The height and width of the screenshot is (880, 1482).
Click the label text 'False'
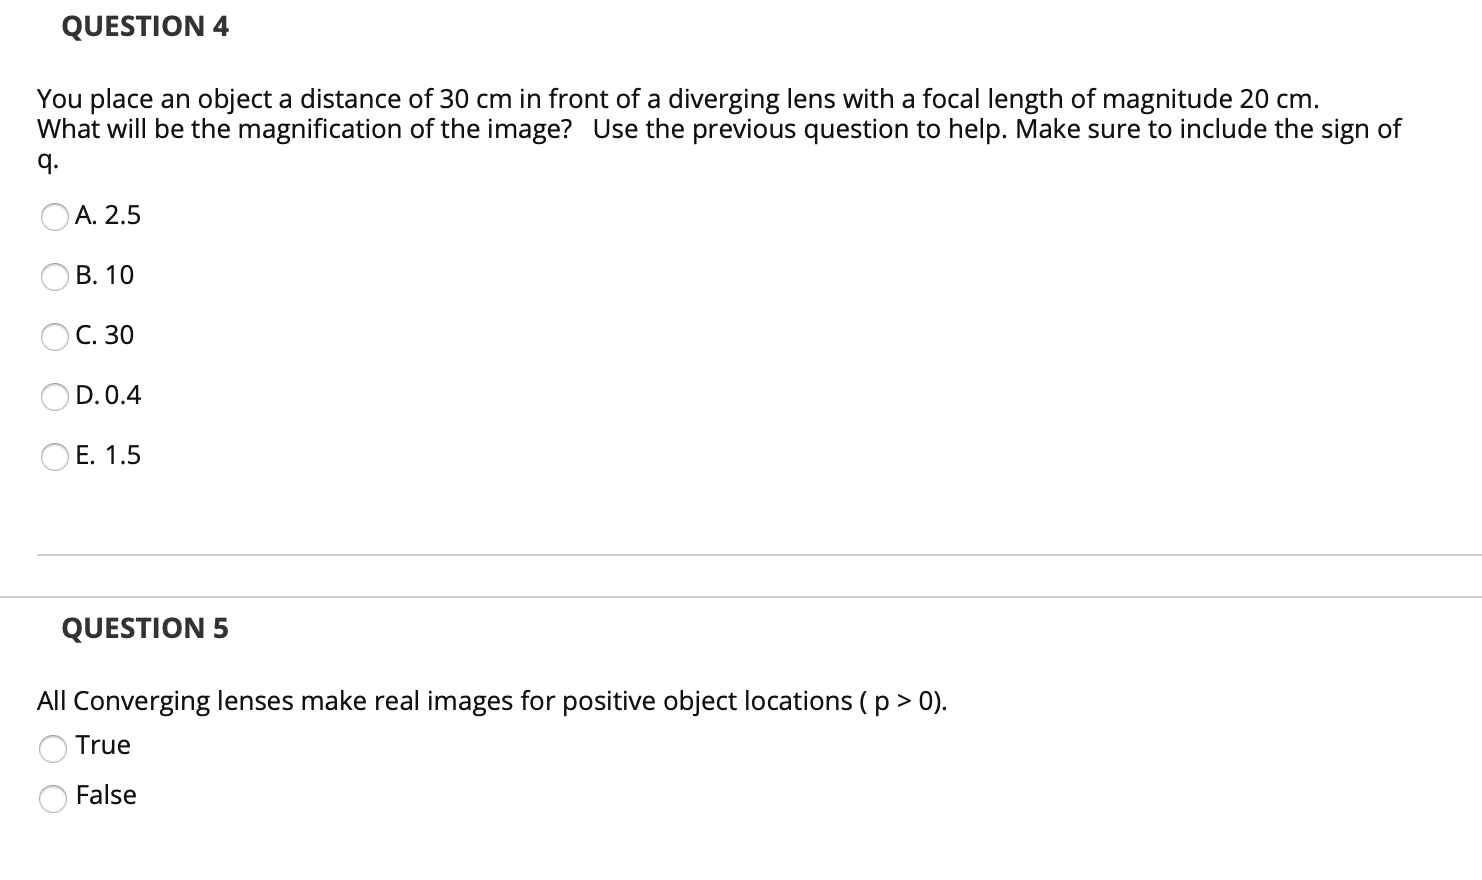click(x=105, y=795)
